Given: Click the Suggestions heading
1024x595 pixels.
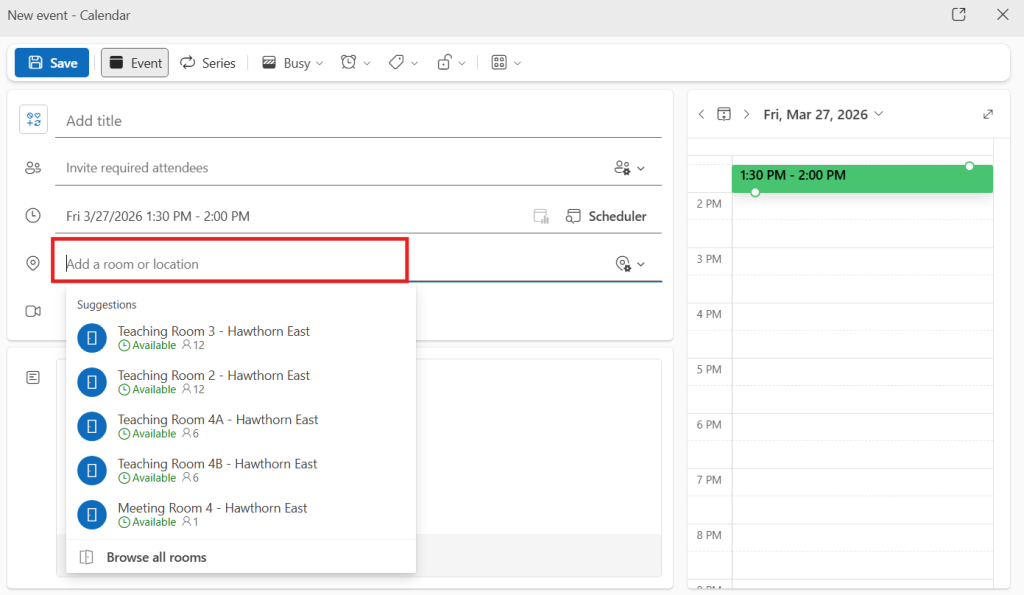Looking at the screenshot, I should (x=106, y=304).
